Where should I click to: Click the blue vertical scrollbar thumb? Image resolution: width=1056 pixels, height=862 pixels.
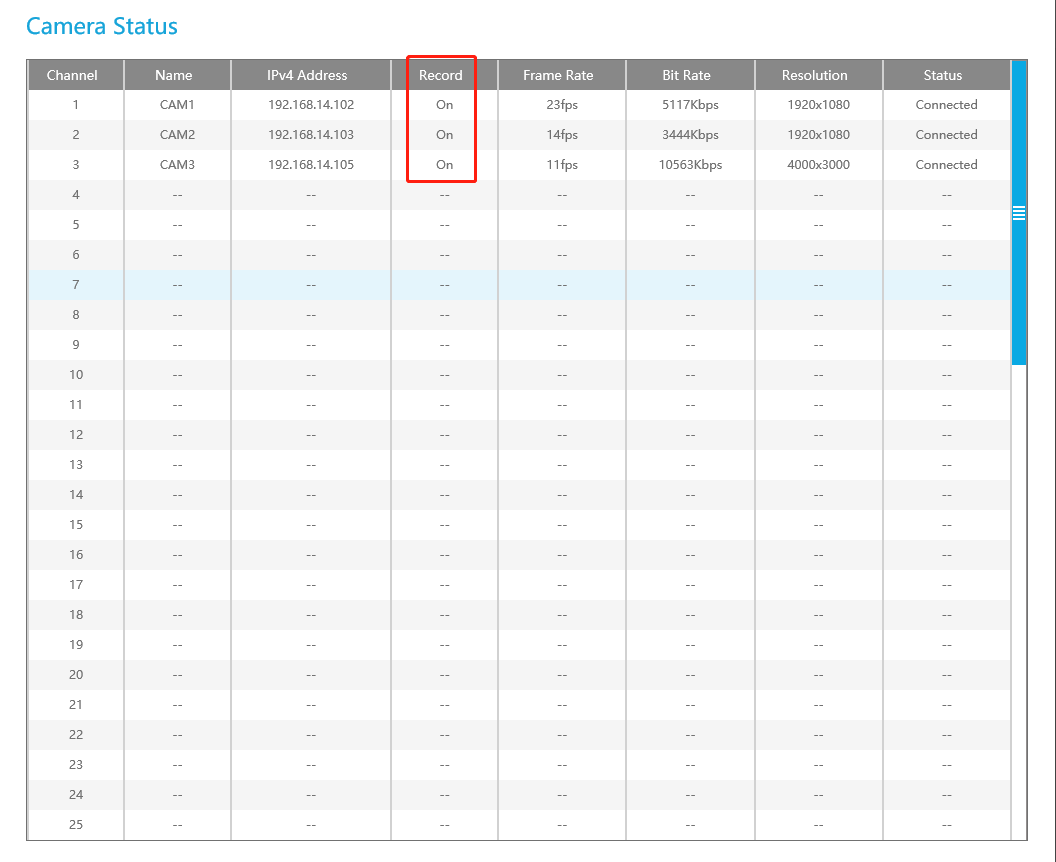[1019, 213]
